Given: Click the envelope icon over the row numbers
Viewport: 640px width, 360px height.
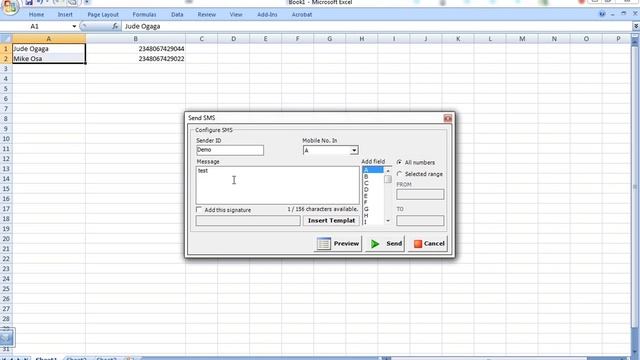Looking at the screenshot, I should pyautogui.click(x=7, y=338).
